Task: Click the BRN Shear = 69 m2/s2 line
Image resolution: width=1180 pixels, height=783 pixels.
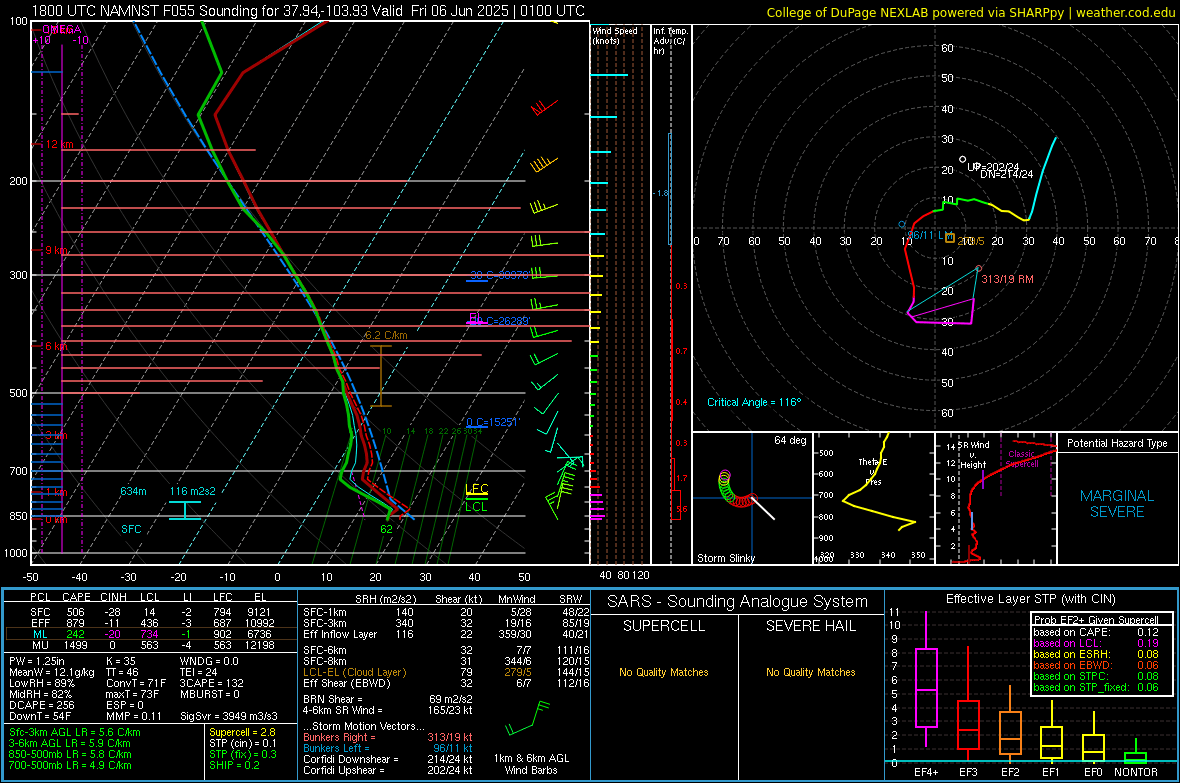Action: 388,699
